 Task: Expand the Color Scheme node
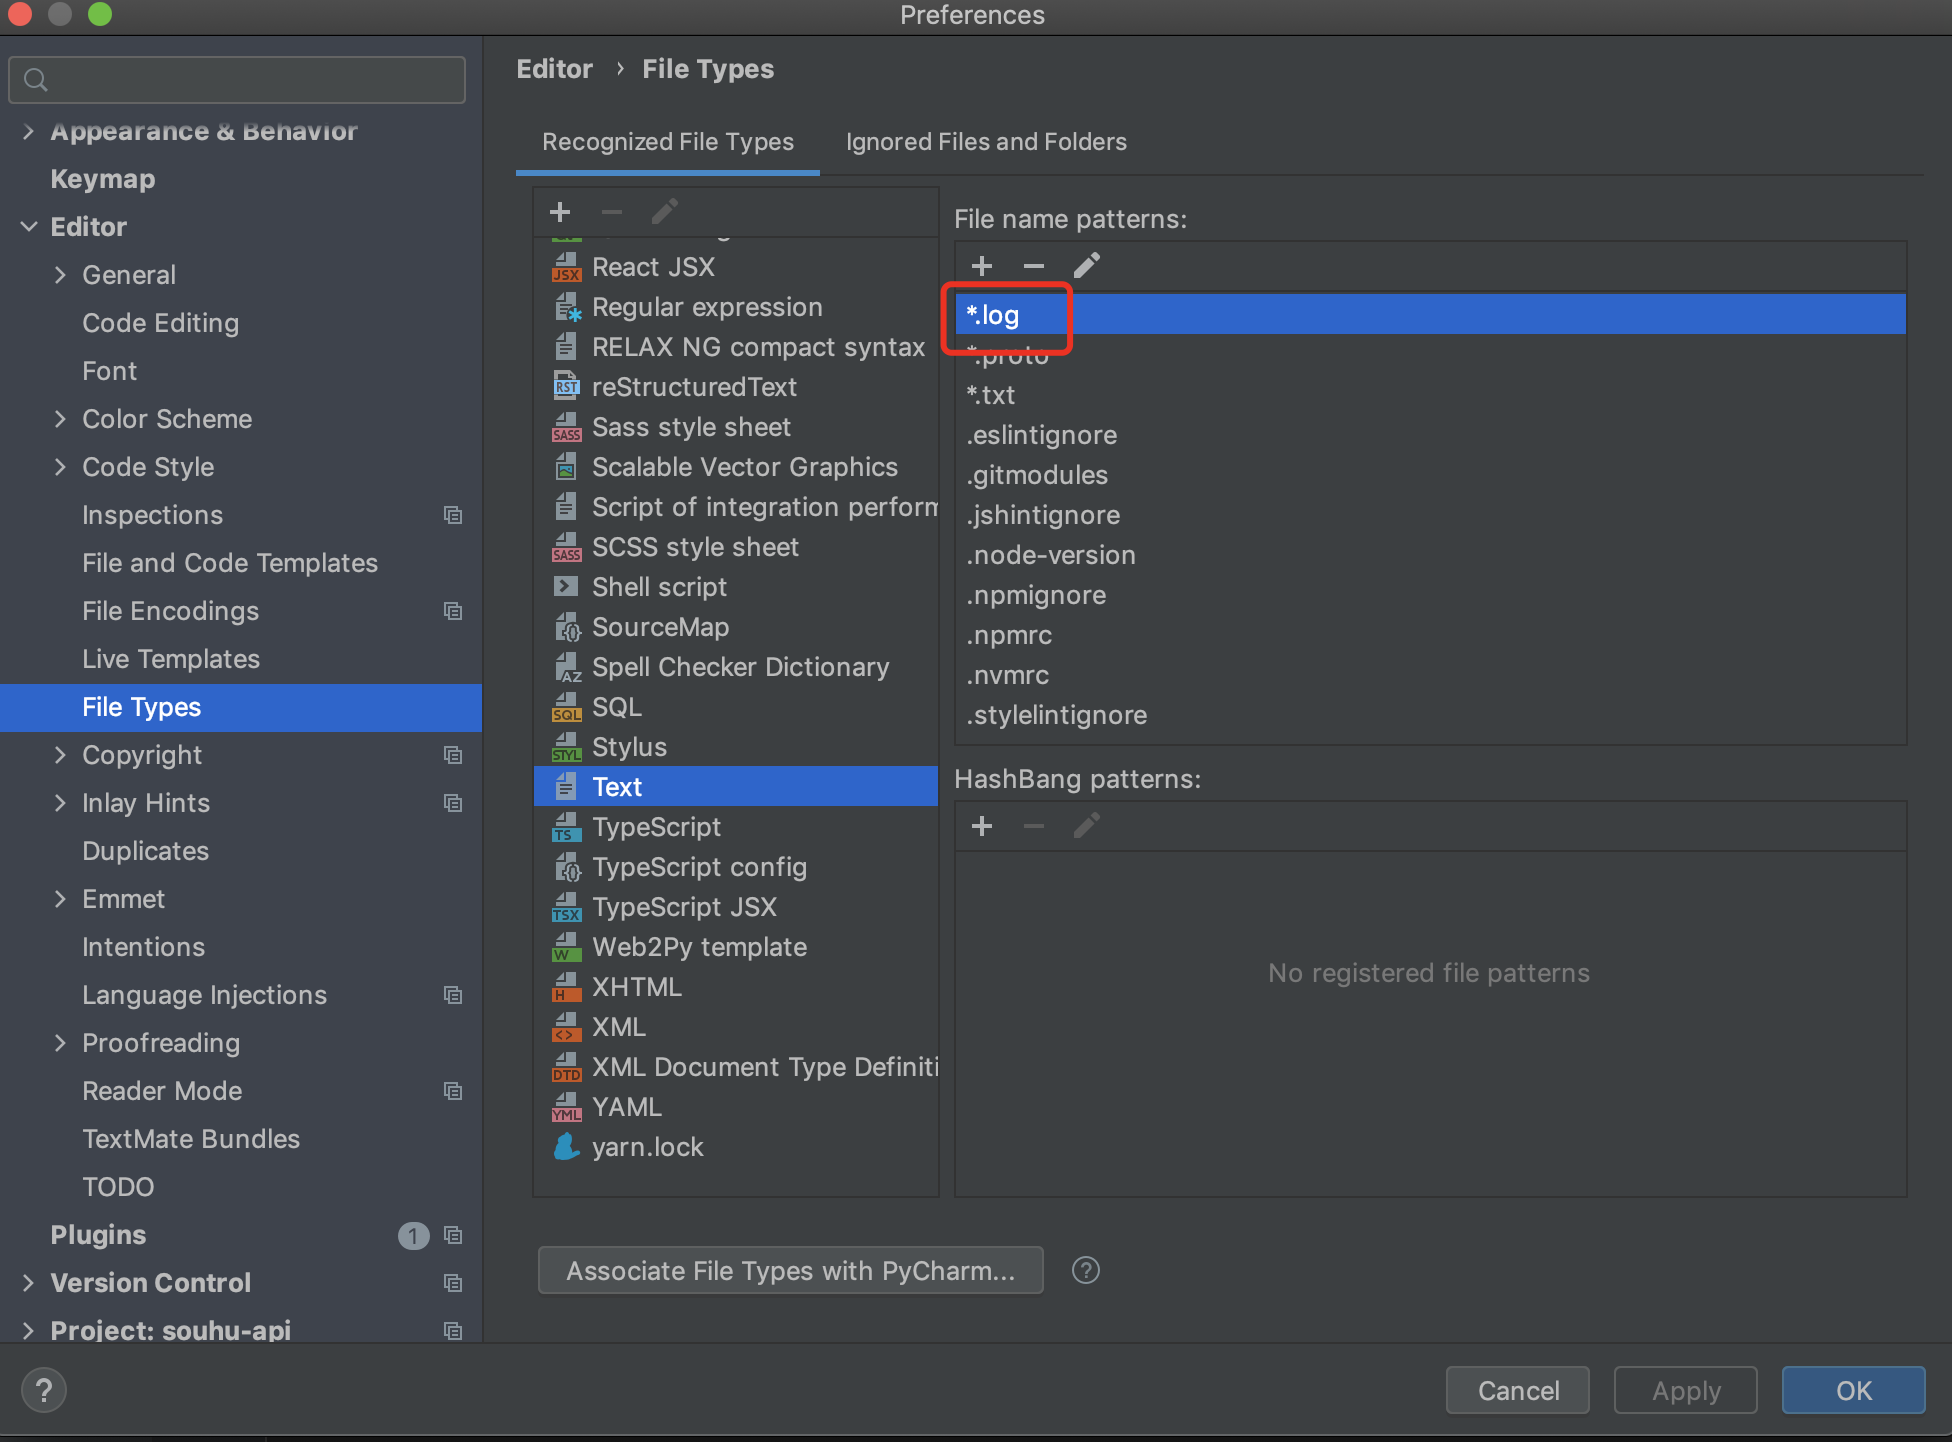[60, 419]
